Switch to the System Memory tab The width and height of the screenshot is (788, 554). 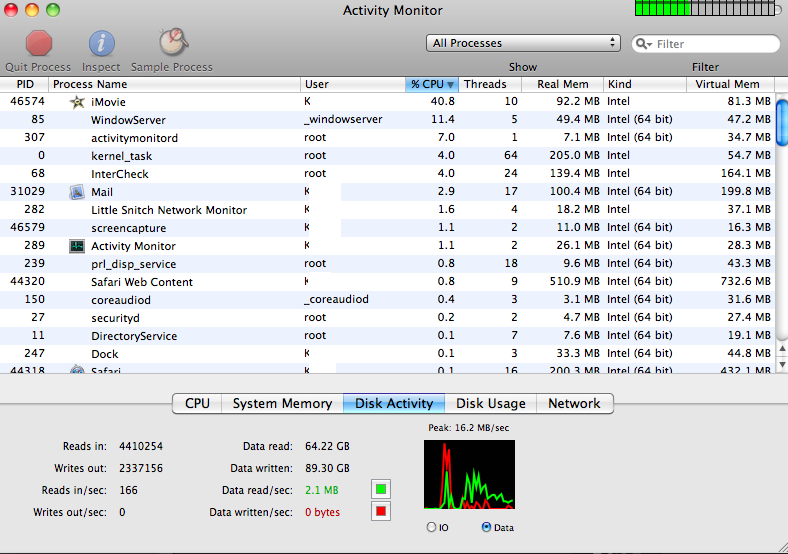tap(282, 403)
